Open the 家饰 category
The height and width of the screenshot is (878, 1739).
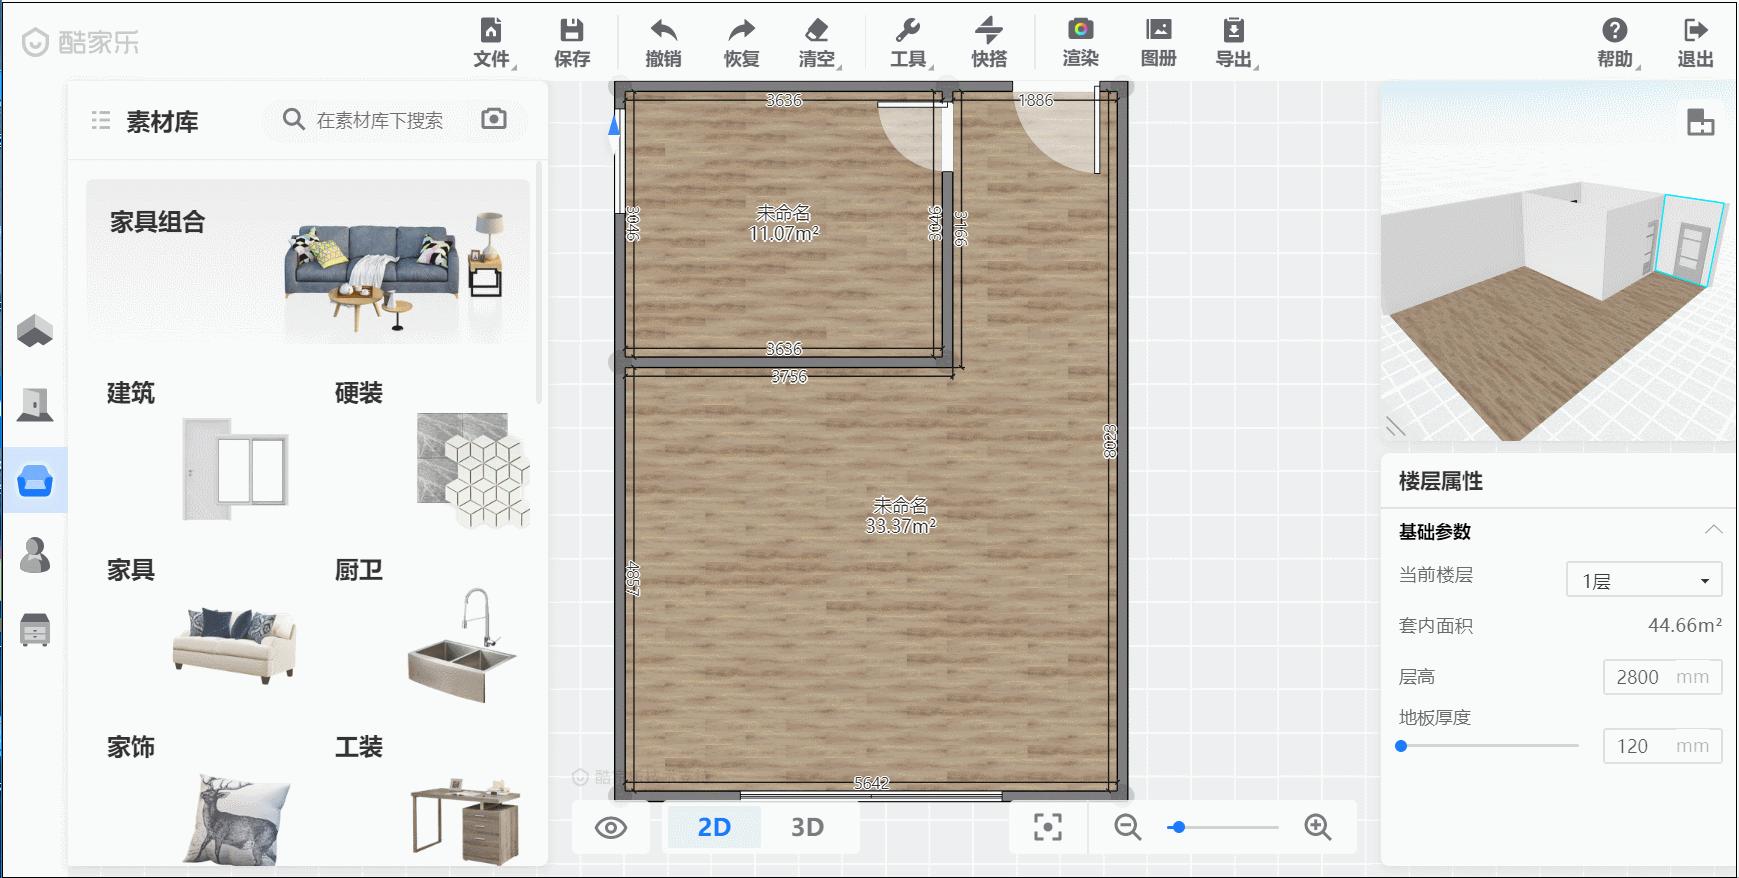(199, 798)
